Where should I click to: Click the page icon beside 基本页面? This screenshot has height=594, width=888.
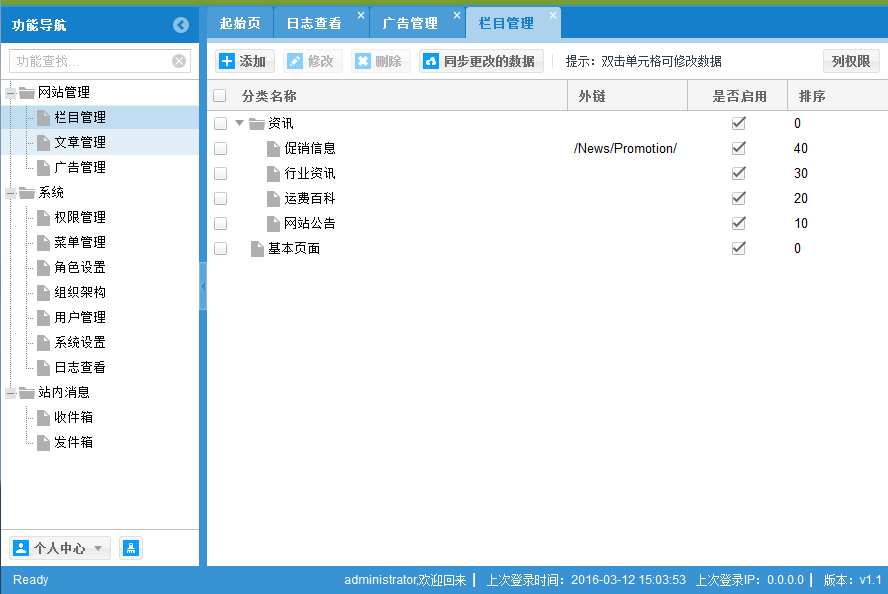coord(257,248)
